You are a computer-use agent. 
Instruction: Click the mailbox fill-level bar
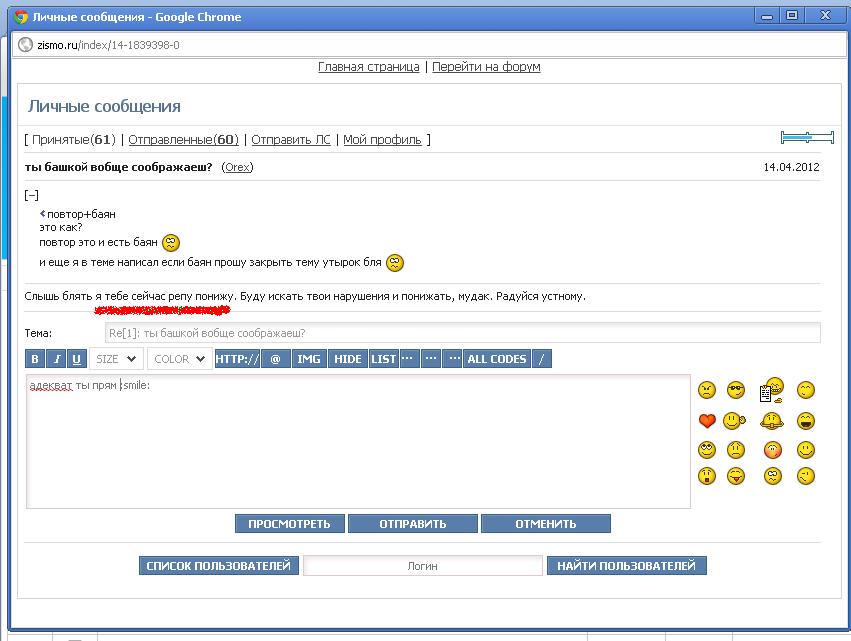pos(807,137)
